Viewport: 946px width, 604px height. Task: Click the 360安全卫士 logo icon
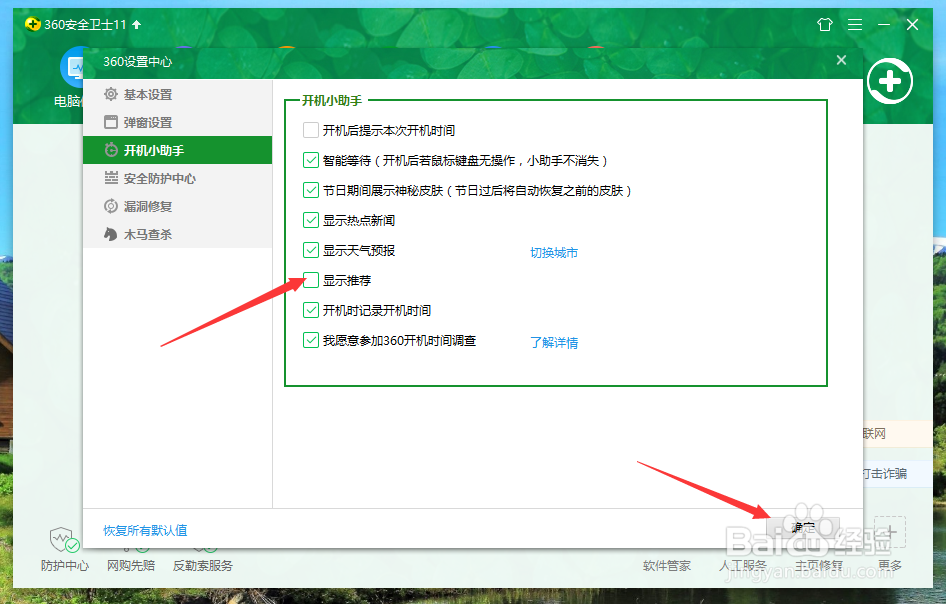pos(33,24)
